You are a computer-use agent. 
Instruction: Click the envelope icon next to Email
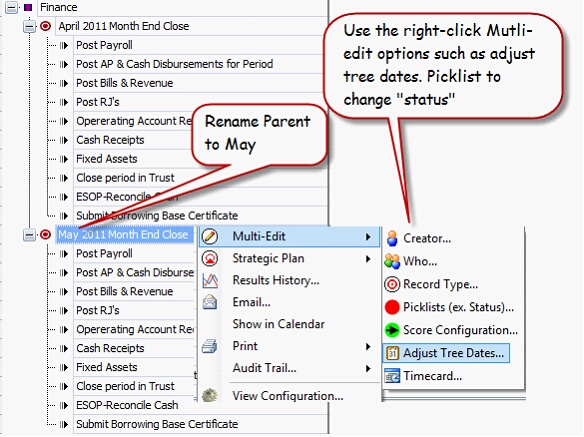tap(210, 302)
